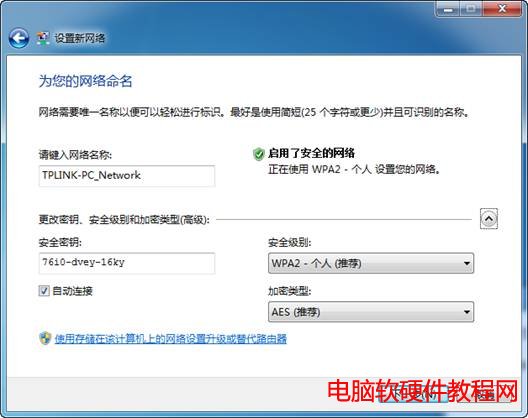Click the heading 为您的网络命名
528x418 pixels.
point(86,81)
